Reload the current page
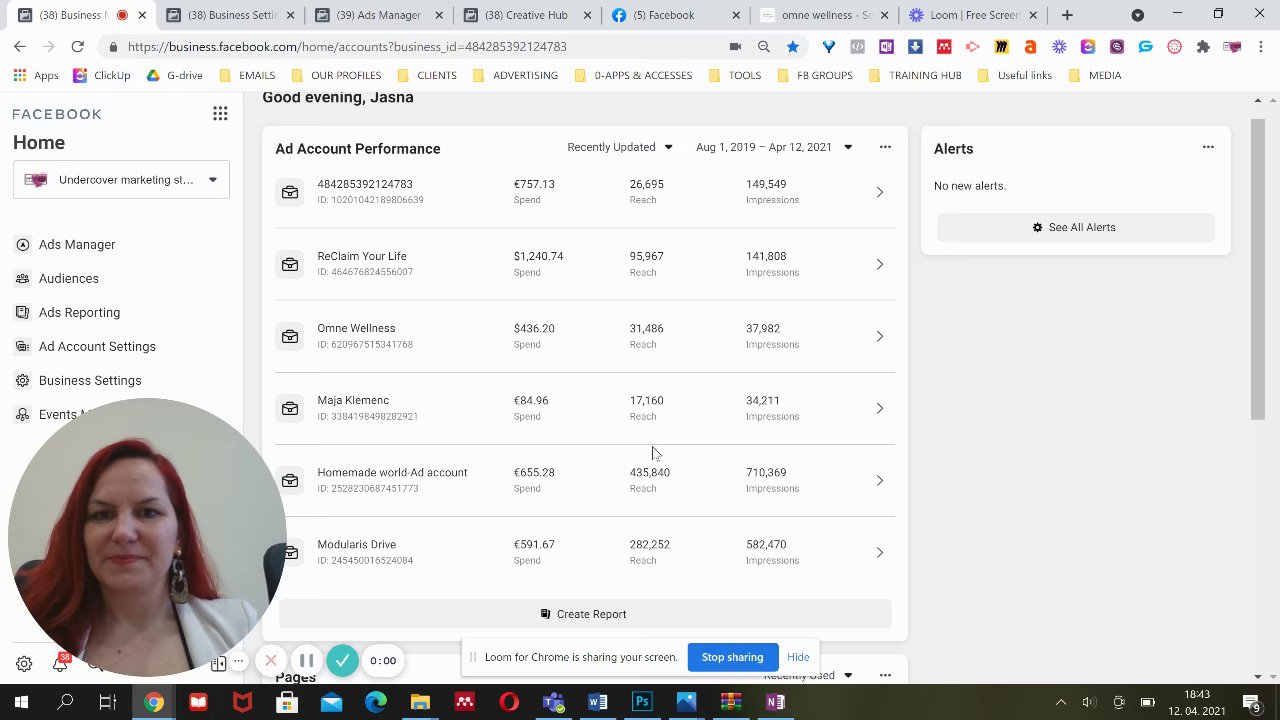 click(x=77, y=47)
